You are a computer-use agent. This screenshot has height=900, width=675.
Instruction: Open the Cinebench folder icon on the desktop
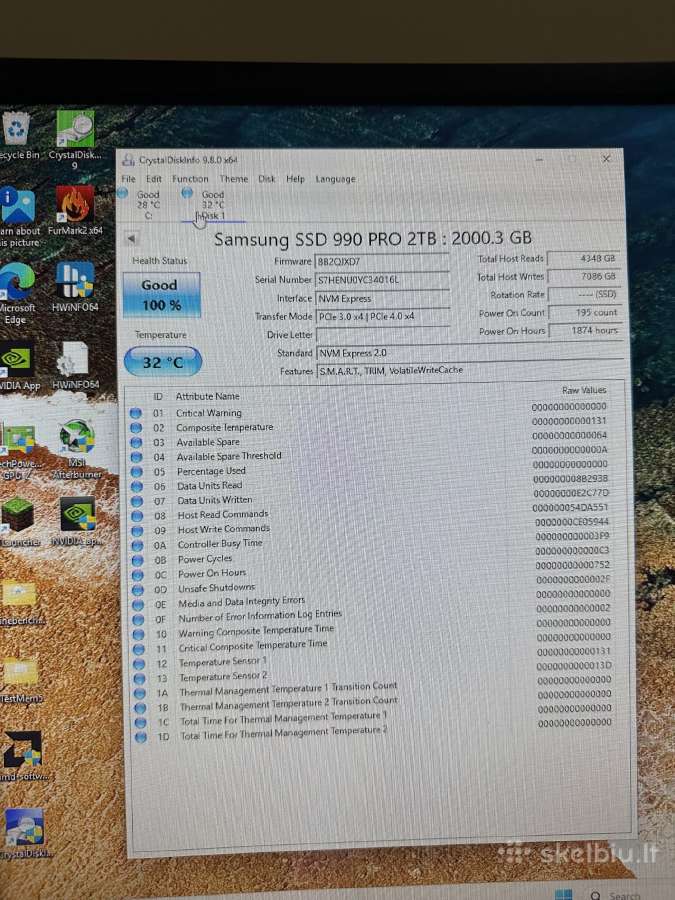point(21,601)
